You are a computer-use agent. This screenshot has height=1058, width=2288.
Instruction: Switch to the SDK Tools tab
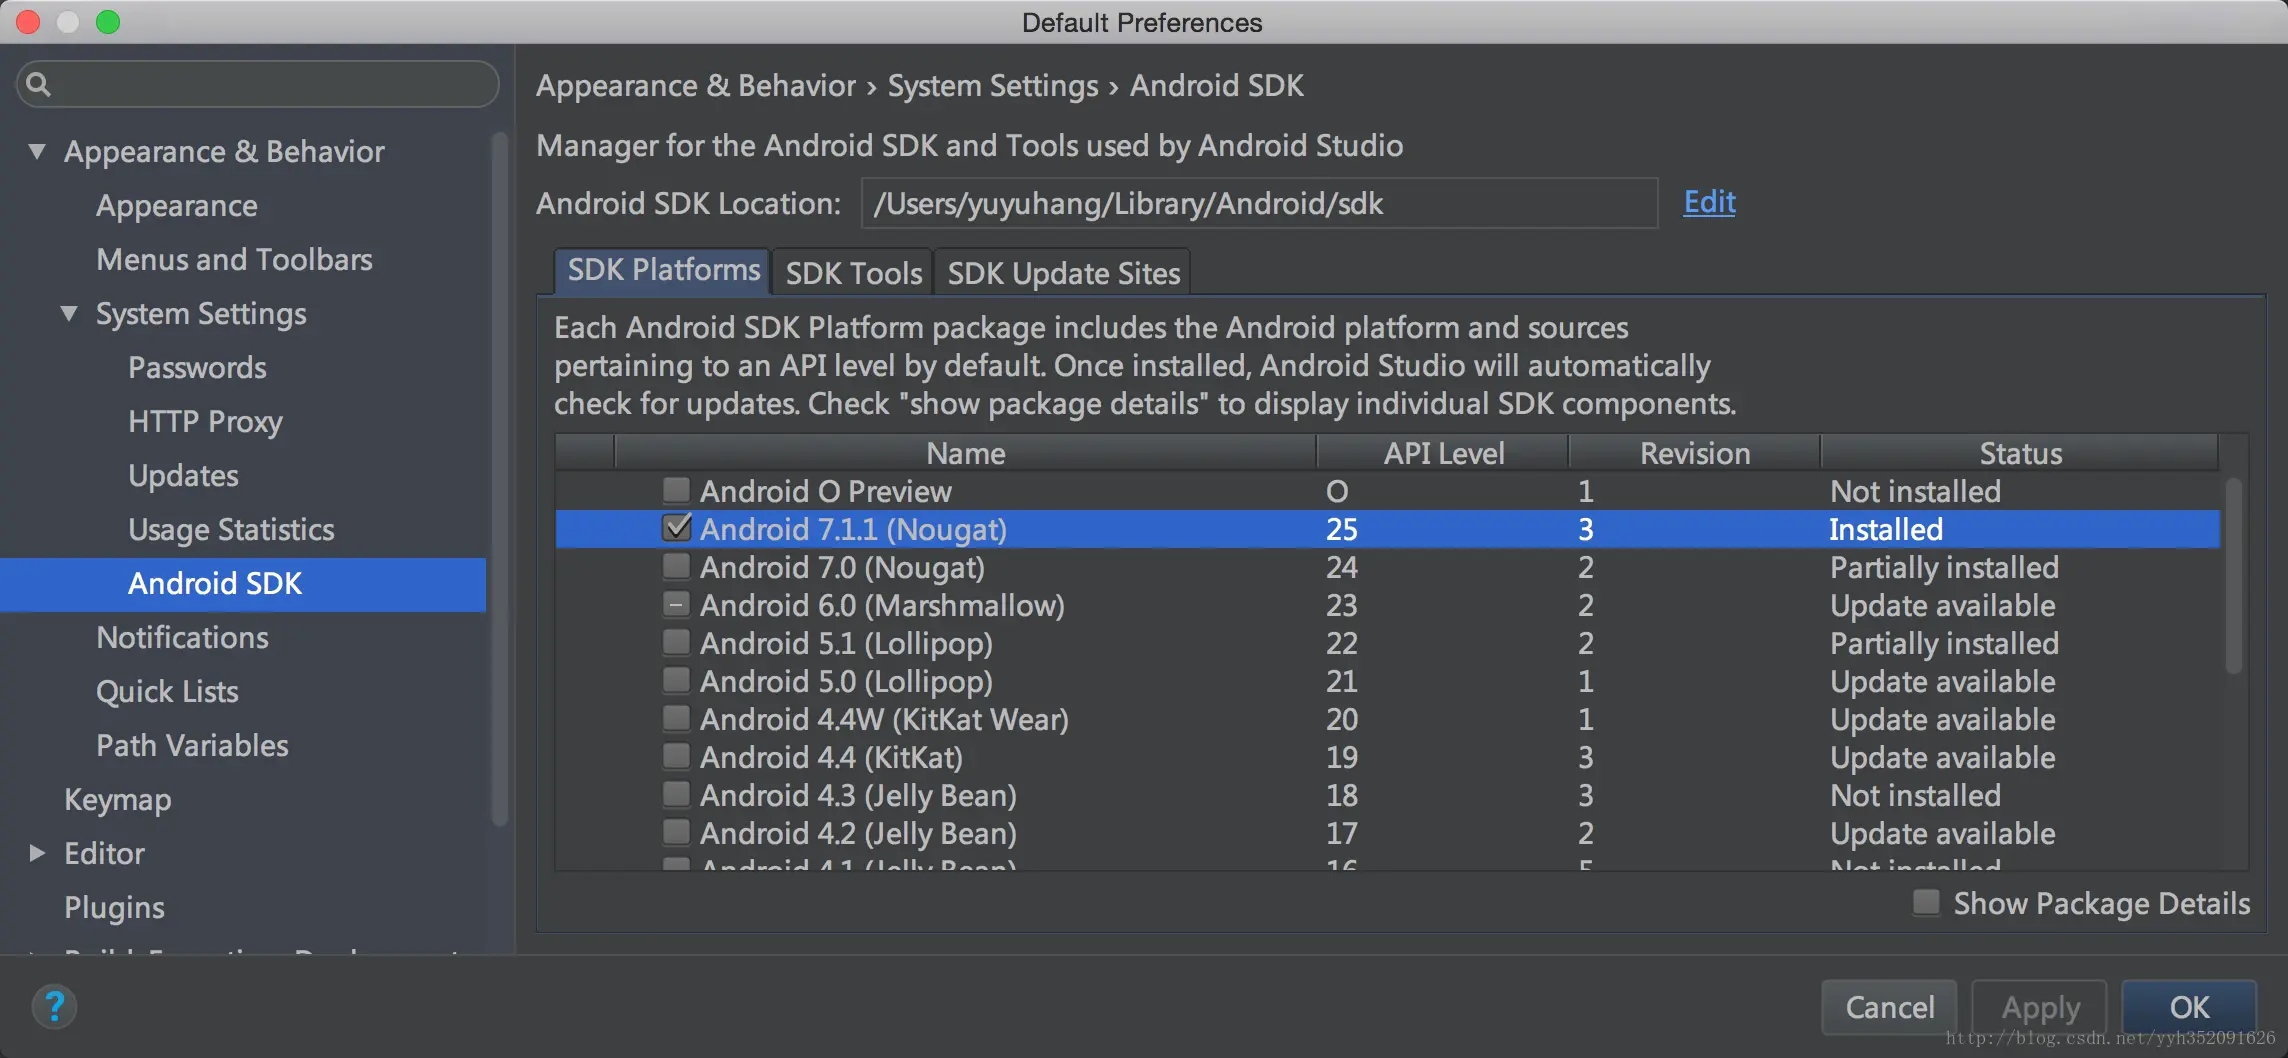tap(853, 273)
